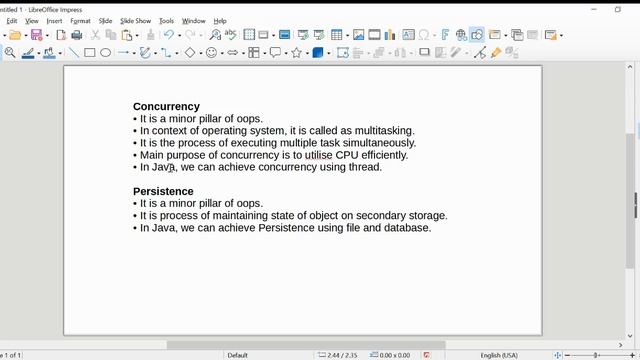This screenshot has width=640, height=360.
Task: Open the Fill Color dropdown arrow
Action: click(60, 53)
